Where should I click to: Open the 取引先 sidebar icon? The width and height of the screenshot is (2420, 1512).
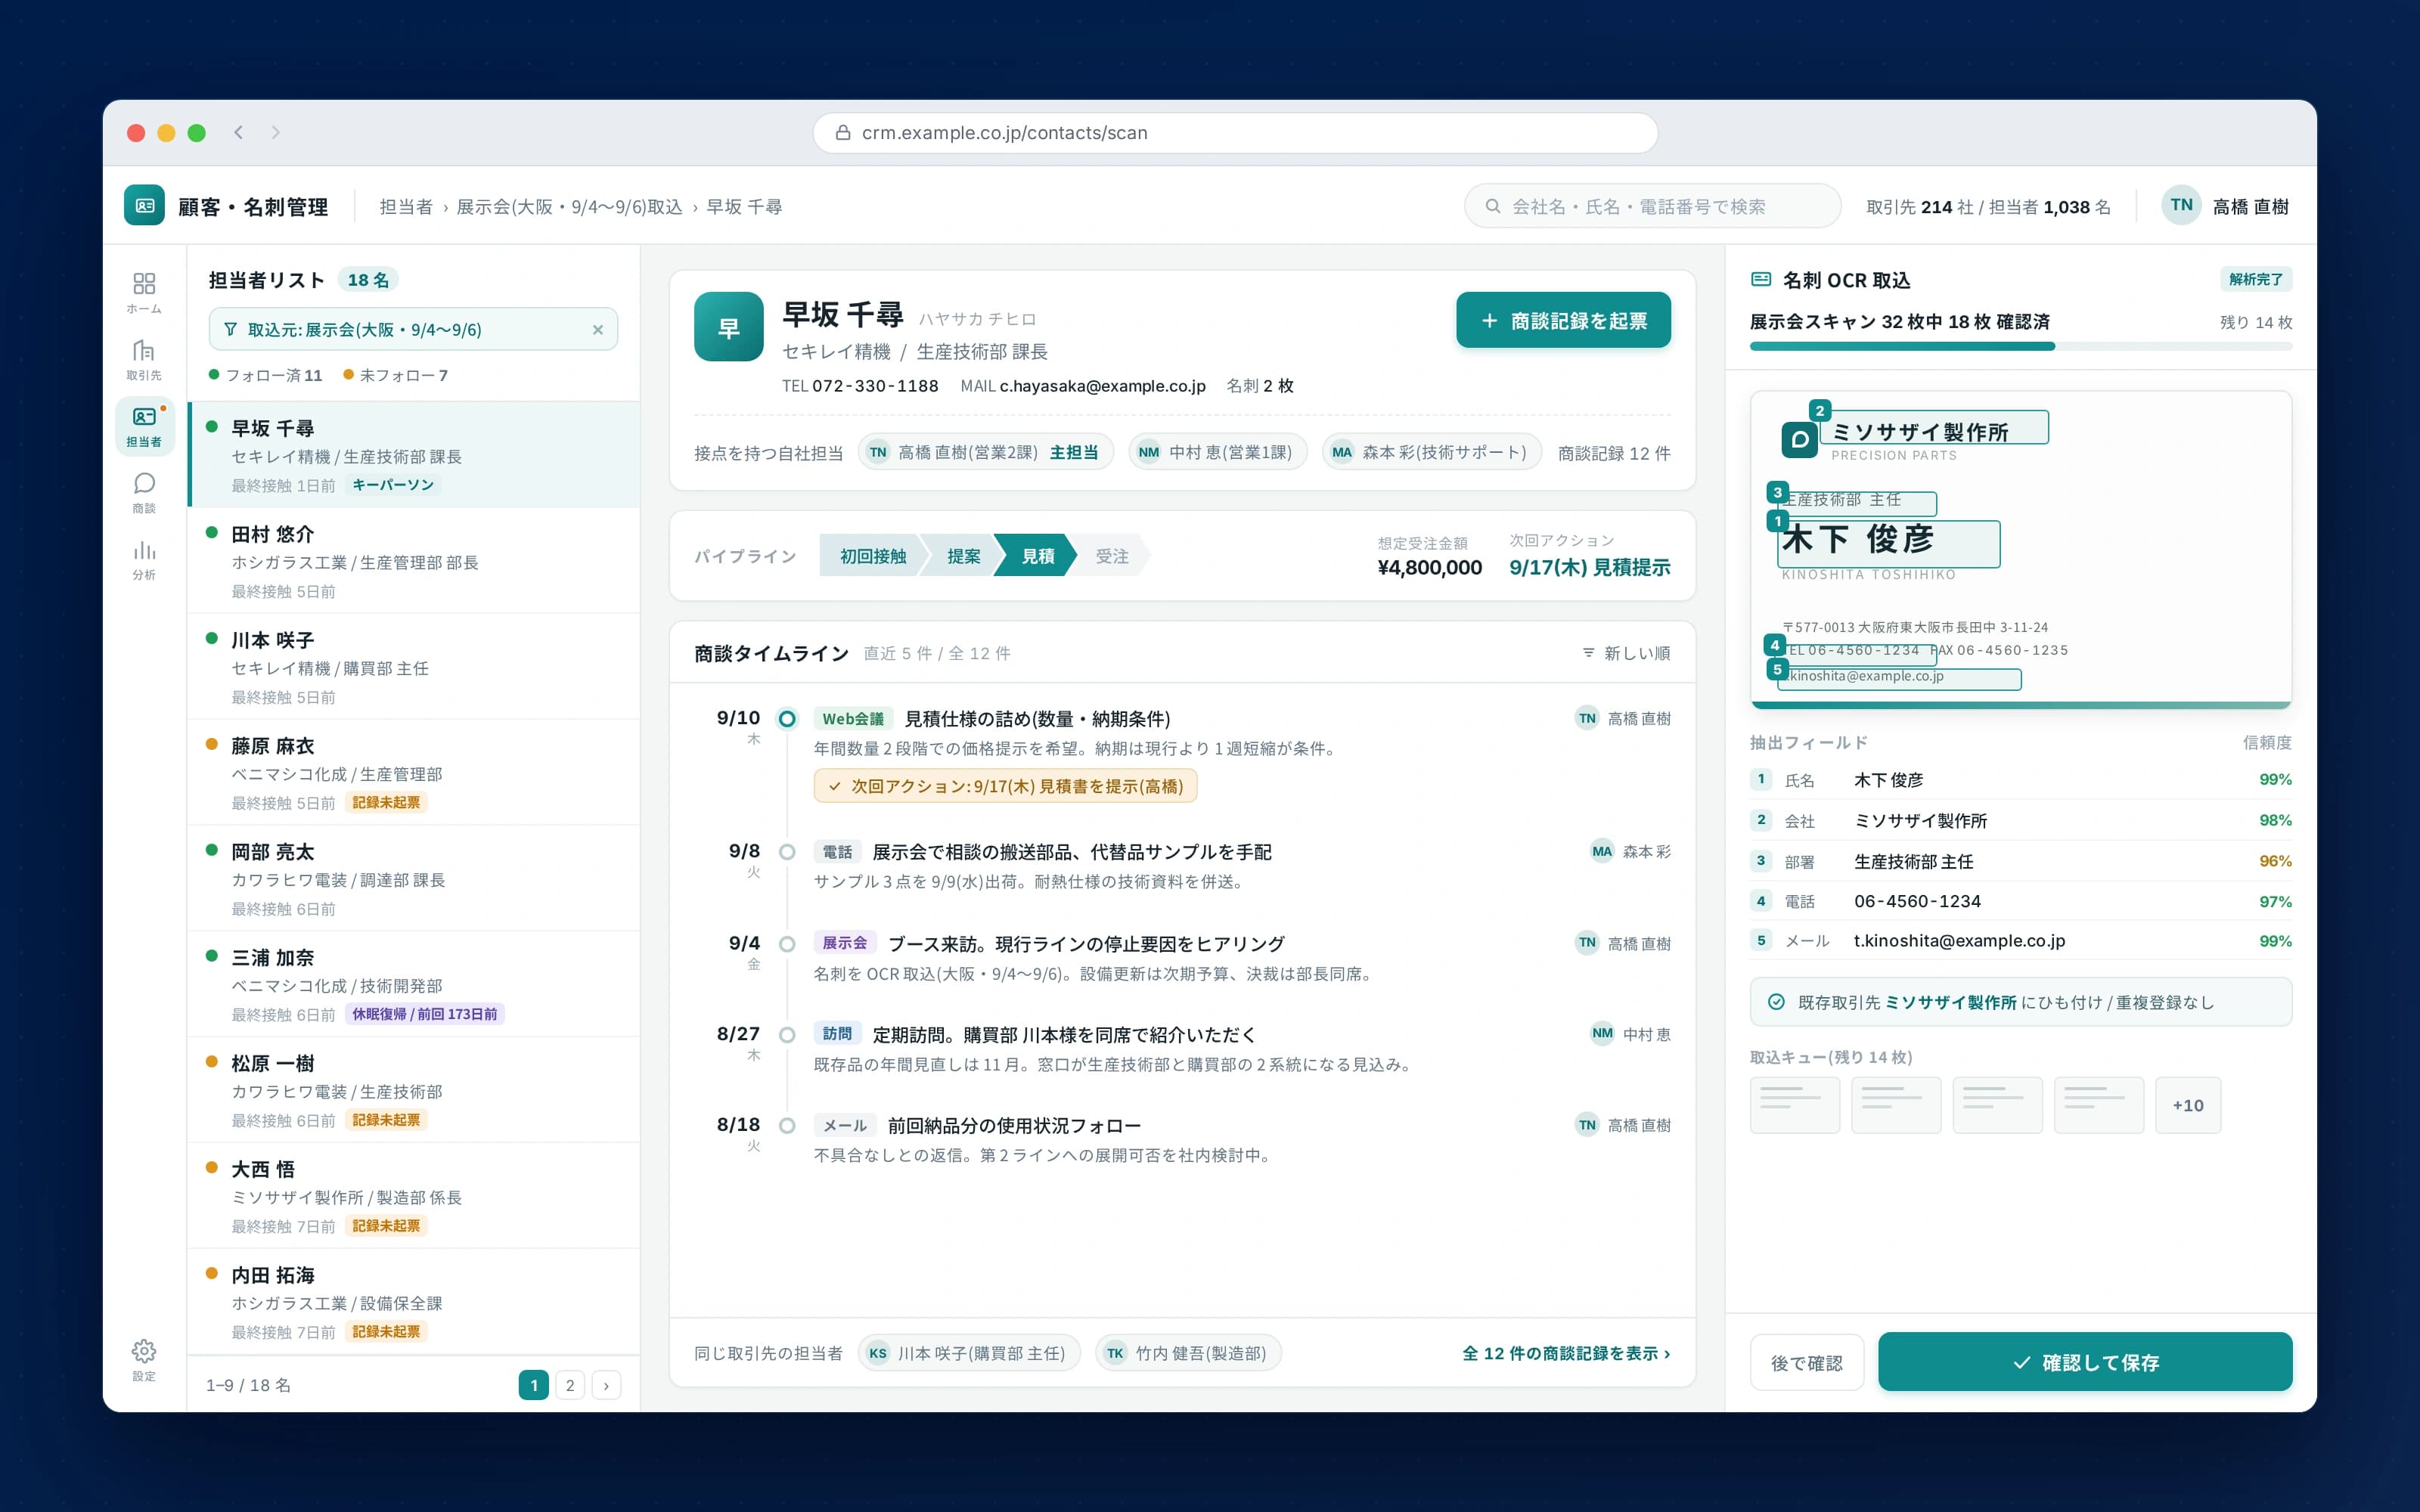(144, 360)
